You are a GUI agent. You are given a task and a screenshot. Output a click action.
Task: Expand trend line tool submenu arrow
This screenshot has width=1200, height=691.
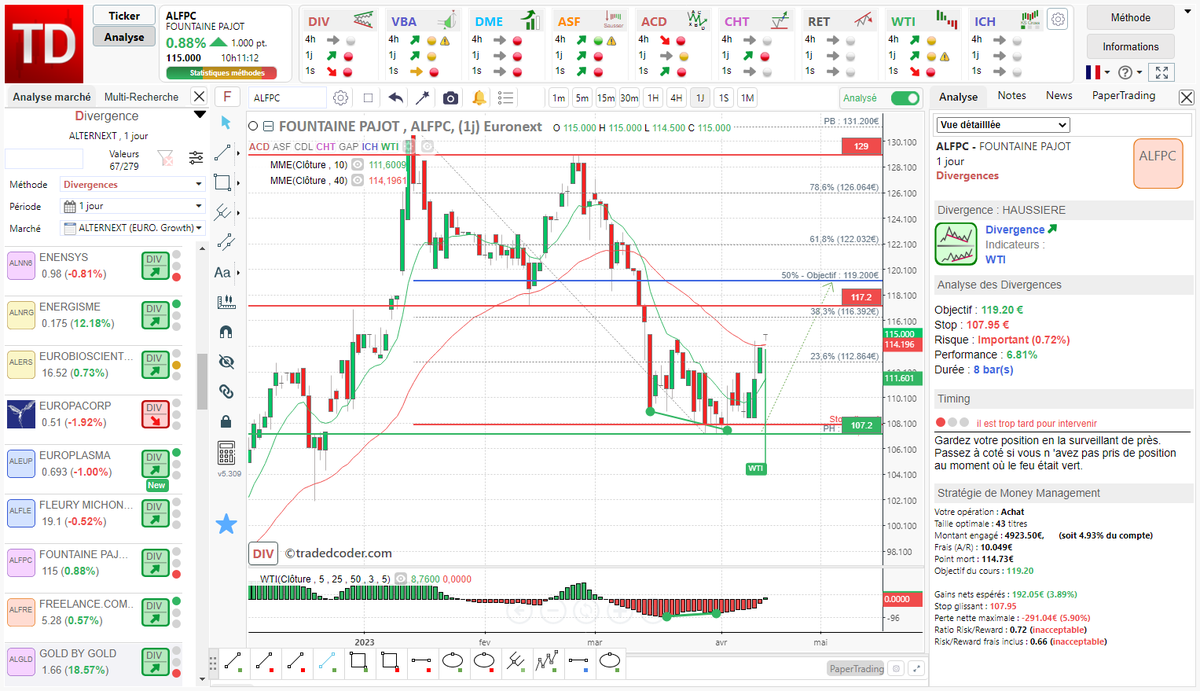pos(237,152)
